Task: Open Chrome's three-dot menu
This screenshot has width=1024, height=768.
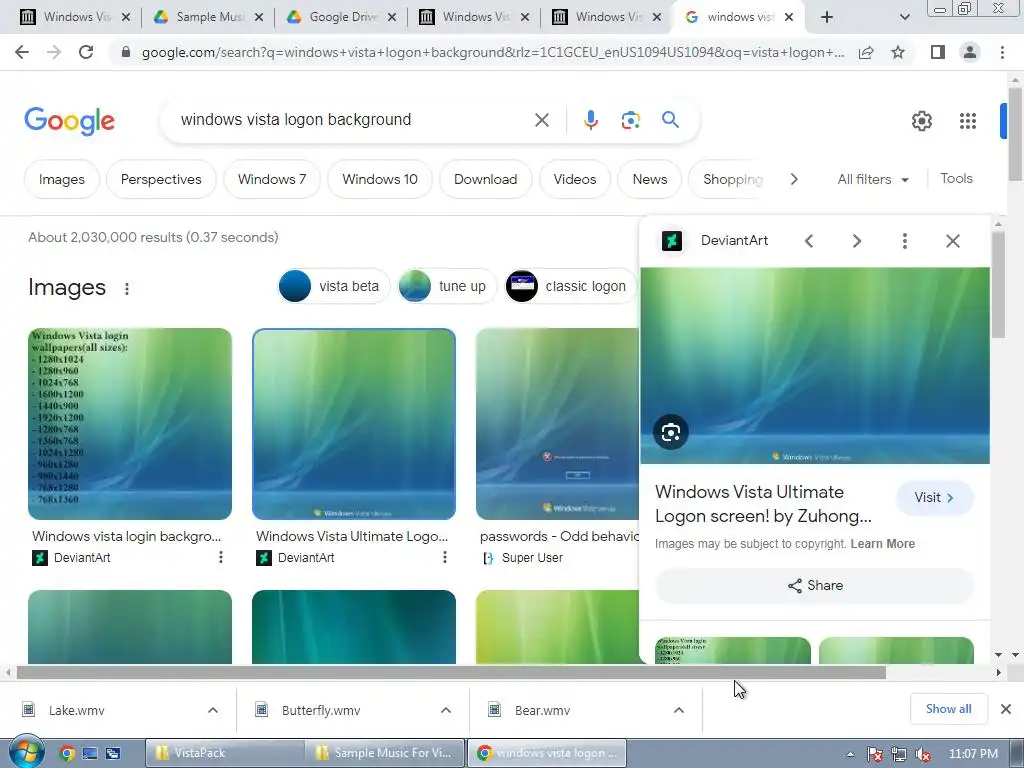Action: (x=1002, y=52)
